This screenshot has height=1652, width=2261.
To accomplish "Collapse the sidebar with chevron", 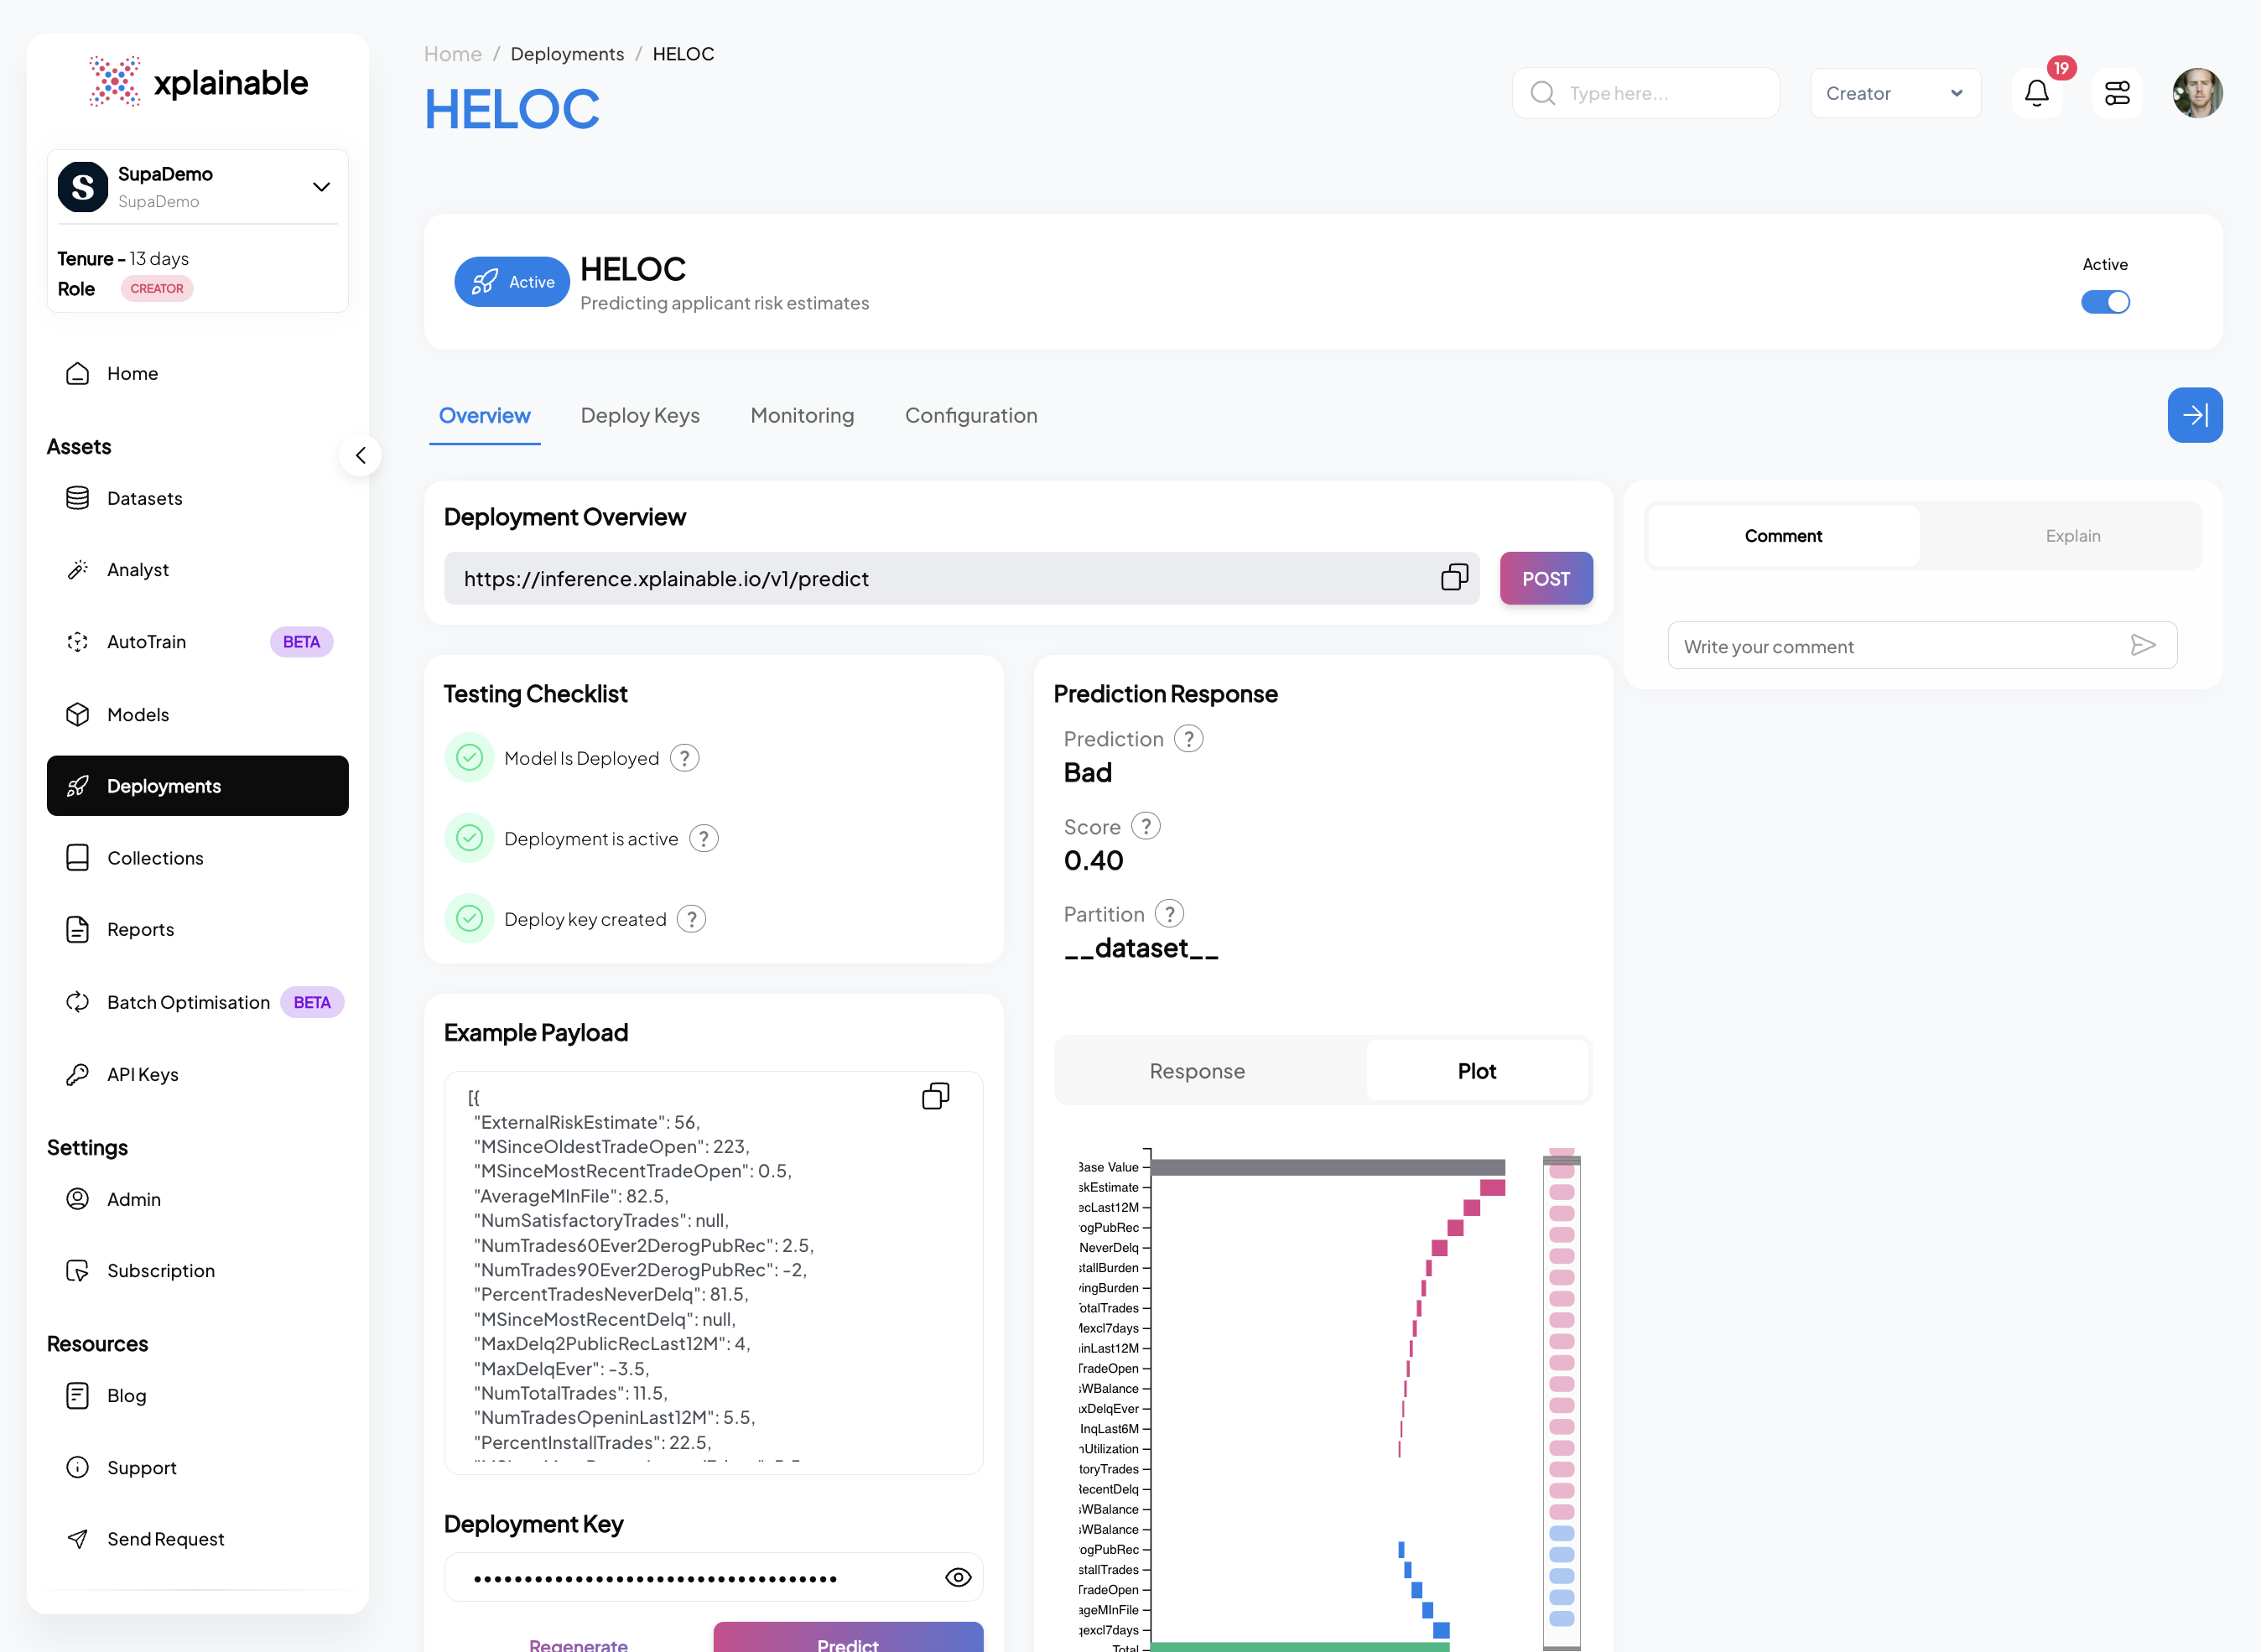I will pyautogui.click(x=360, y=455).
